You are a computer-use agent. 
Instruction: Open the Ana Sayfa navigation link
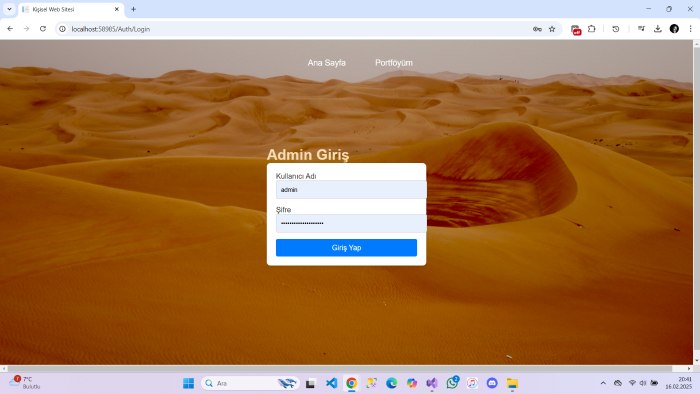tap(326, 63)
